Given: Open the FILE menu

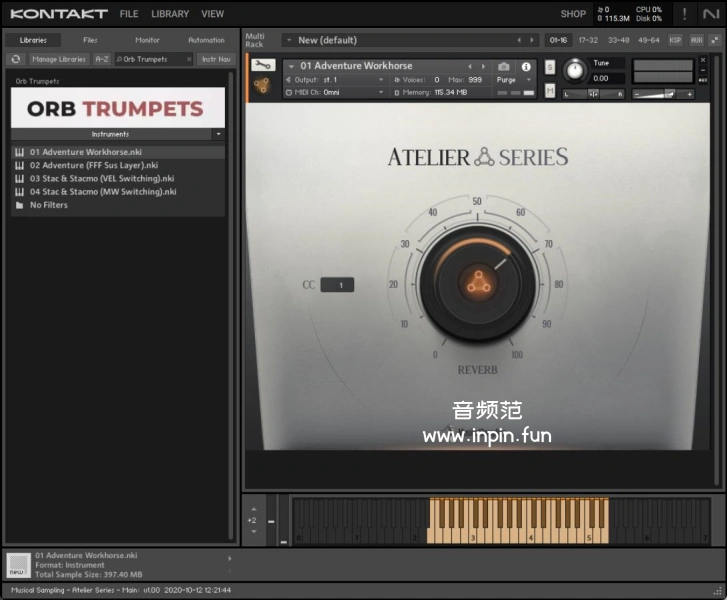Looking at the screenshot, I should (129, 14).
